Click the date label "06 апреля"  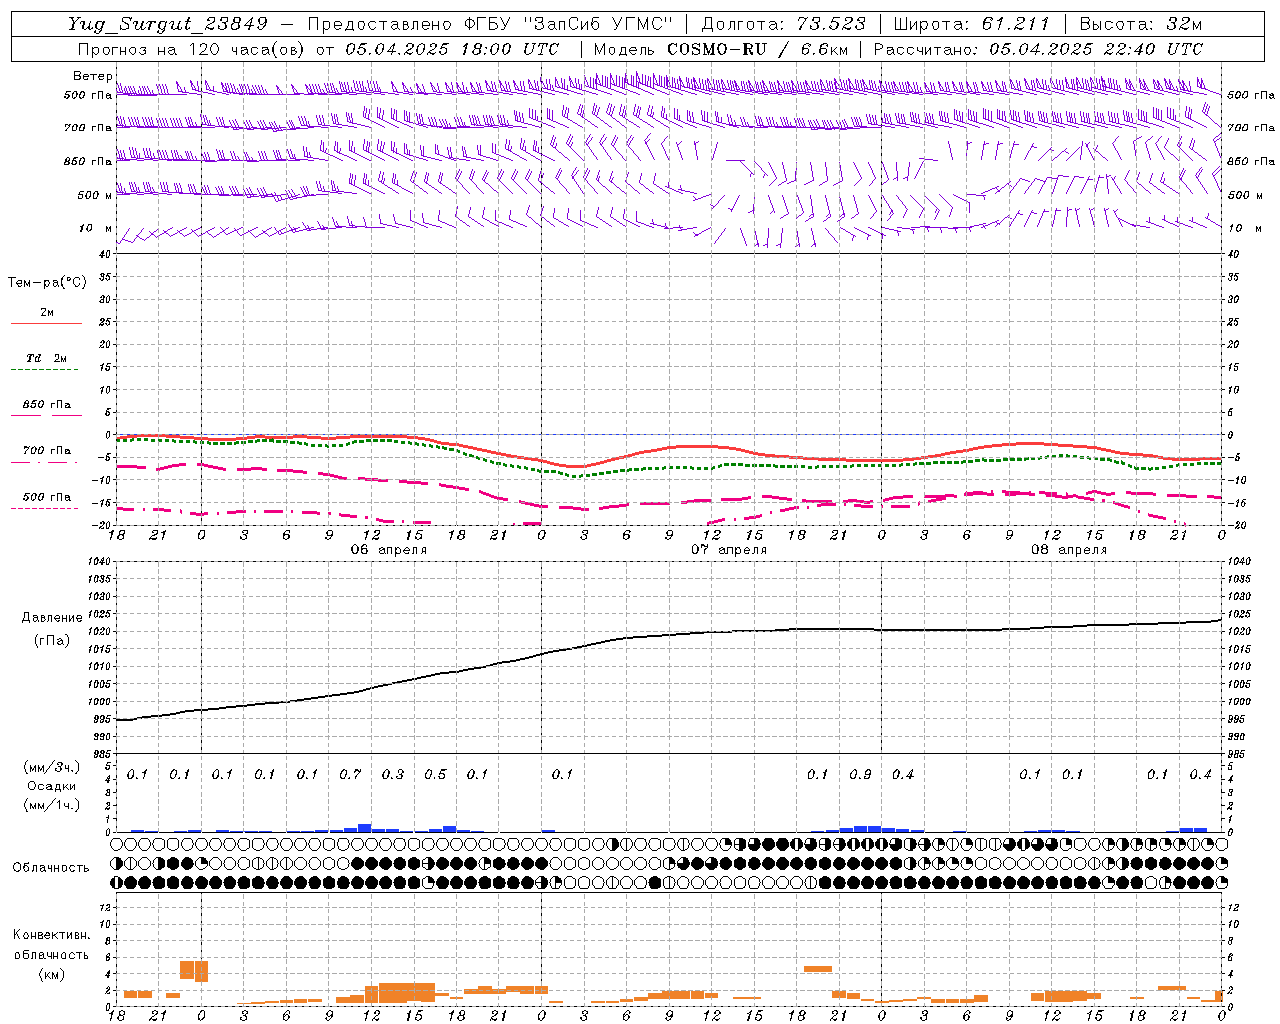(x=388, y=550)
